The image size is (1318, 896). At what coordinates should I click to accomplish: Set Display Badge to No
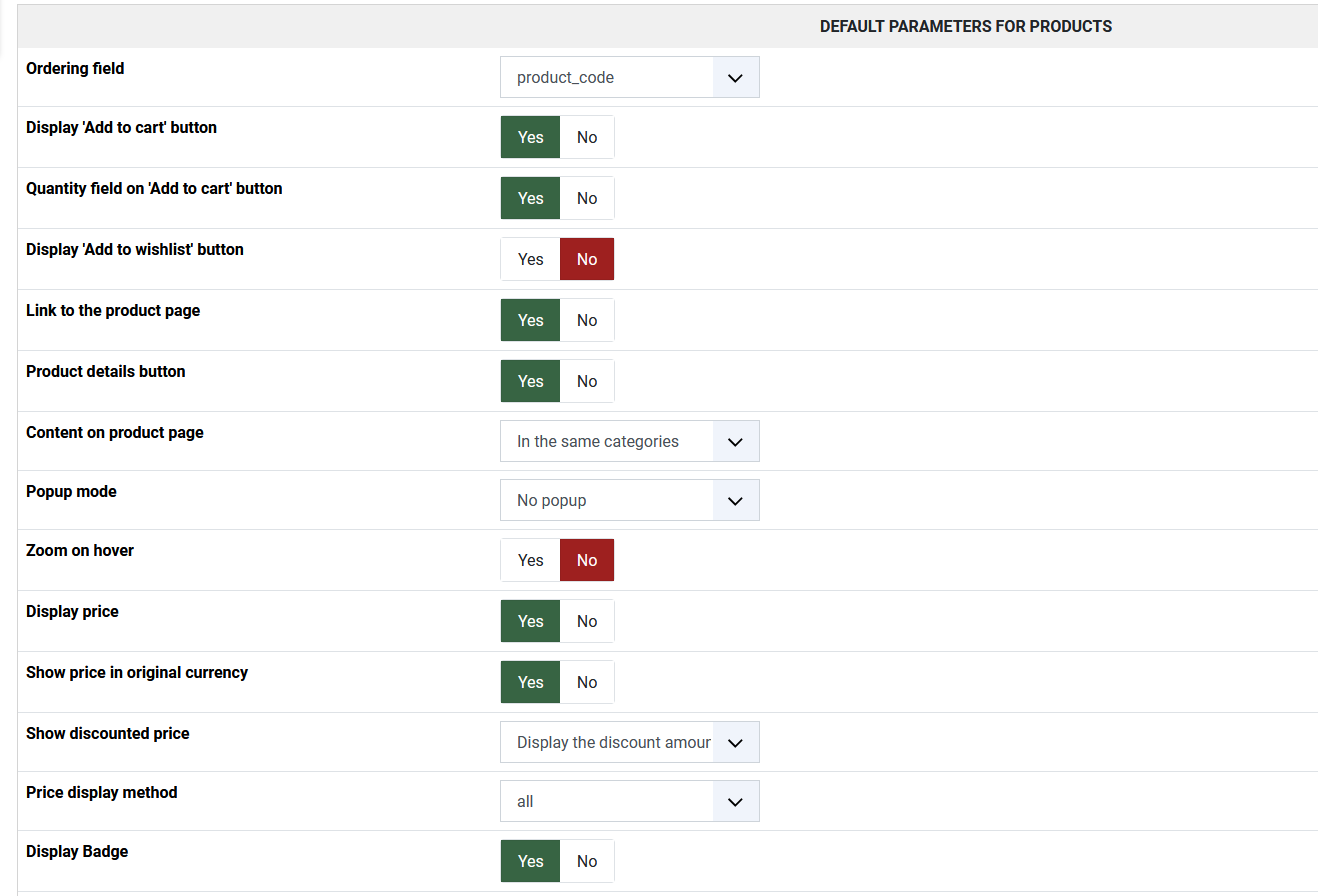click(587, 861)
